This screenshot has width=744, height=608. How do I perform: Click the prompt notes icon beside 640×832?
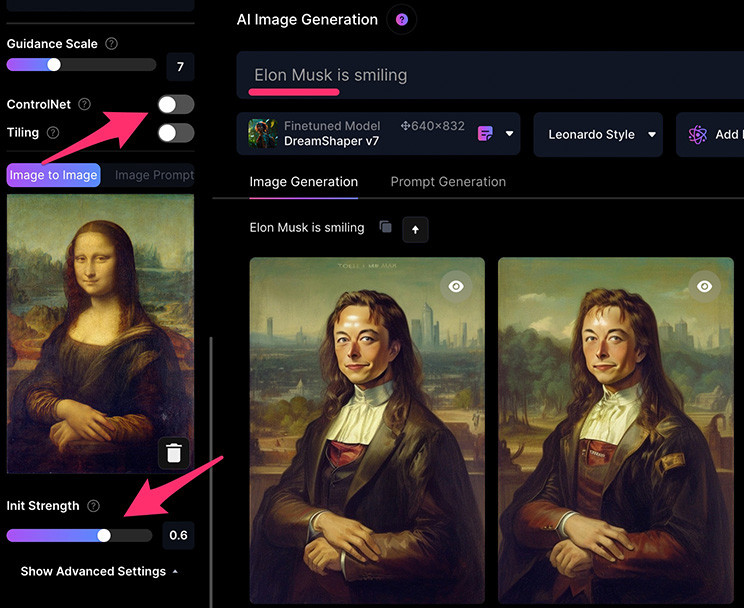coord(485,134)
